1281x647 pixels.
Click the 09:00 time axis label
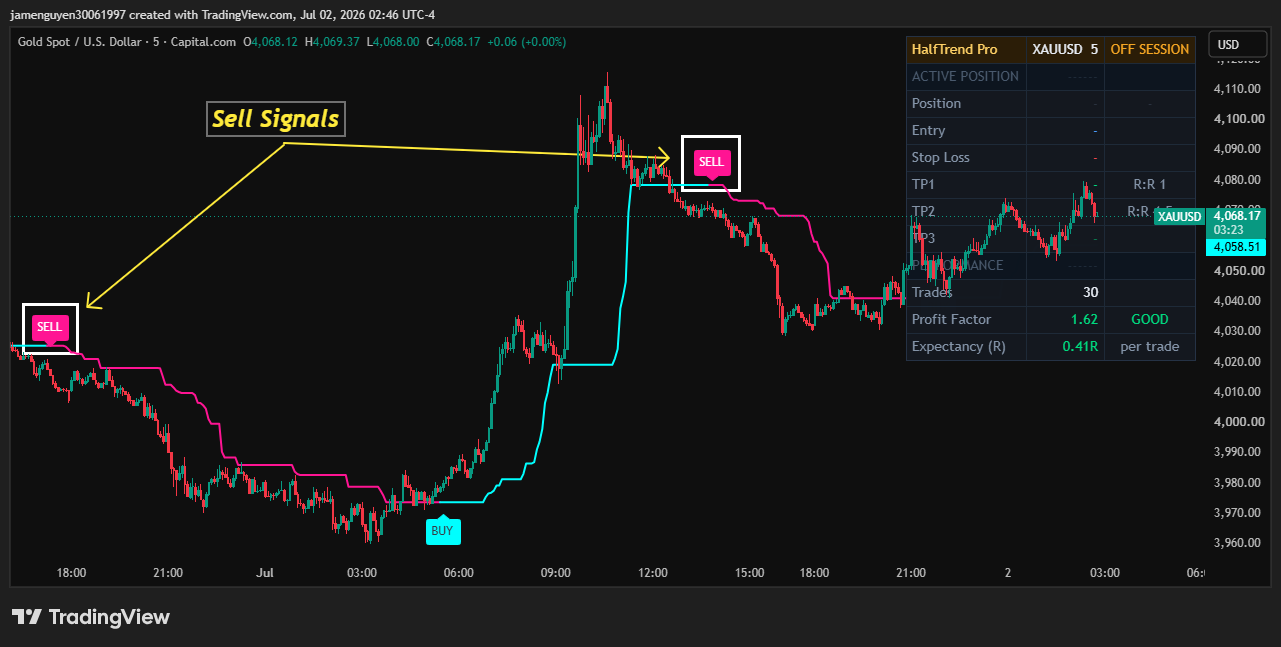[x=555, y=573]
